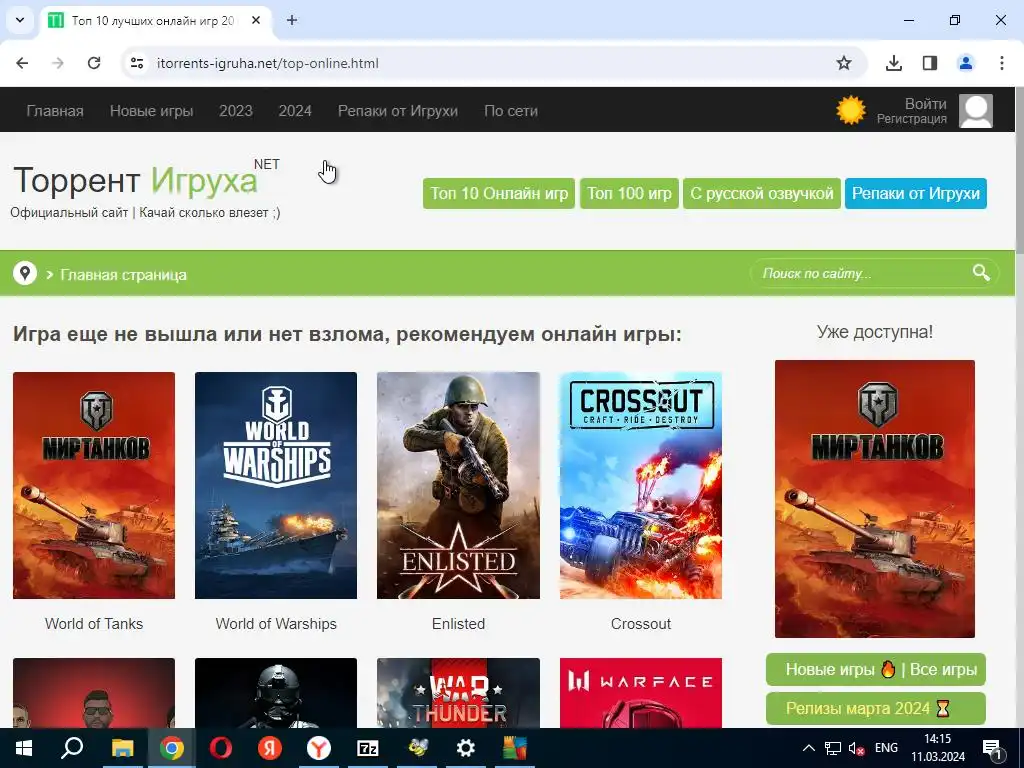Click the user avatar placeholder on the site
The width and height of the screenshot is (1024, 768).
click(x=976, y=110)
